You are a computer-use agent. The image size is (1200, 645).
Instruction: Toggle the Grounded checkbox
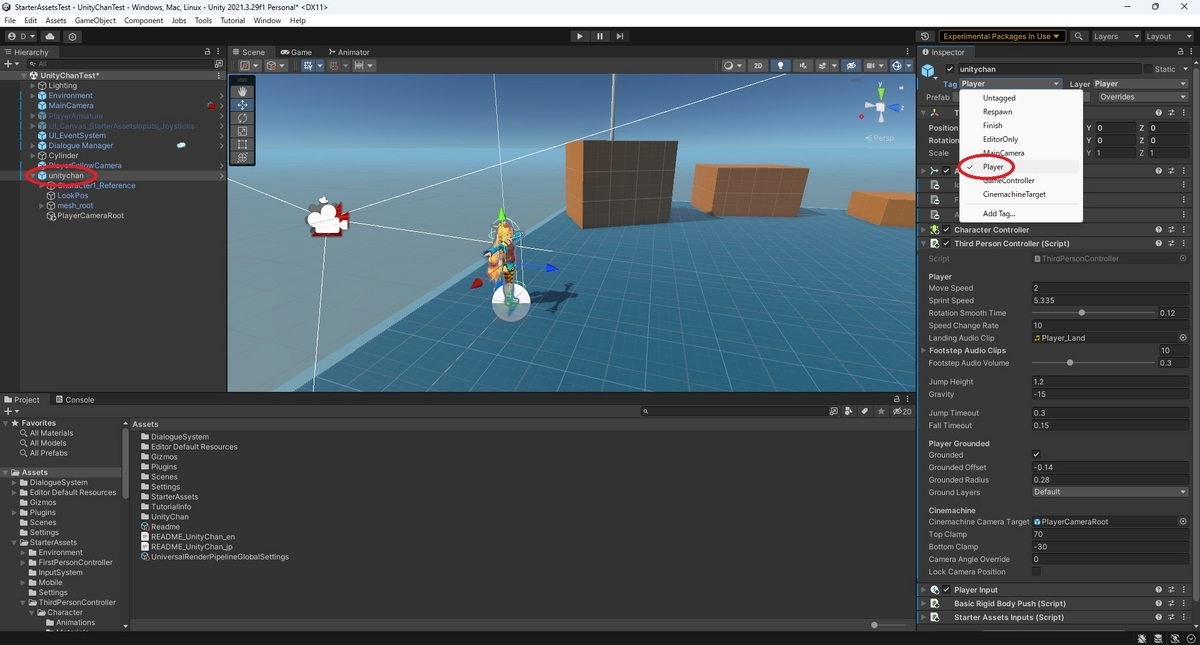point(1036,455)
